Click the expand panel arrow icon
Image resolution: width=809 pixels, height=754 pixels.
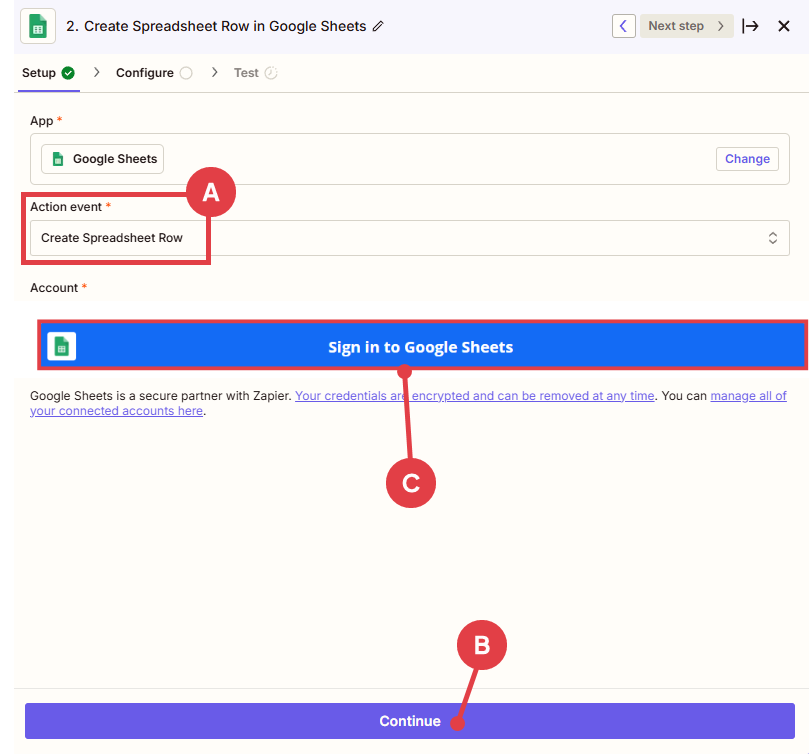pyautogui.click(x=750, y=26)
